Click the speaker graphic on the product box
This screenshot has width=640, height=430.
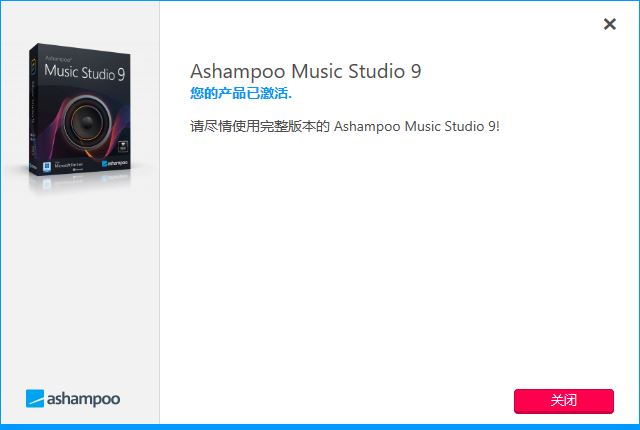tap(87, 122)
